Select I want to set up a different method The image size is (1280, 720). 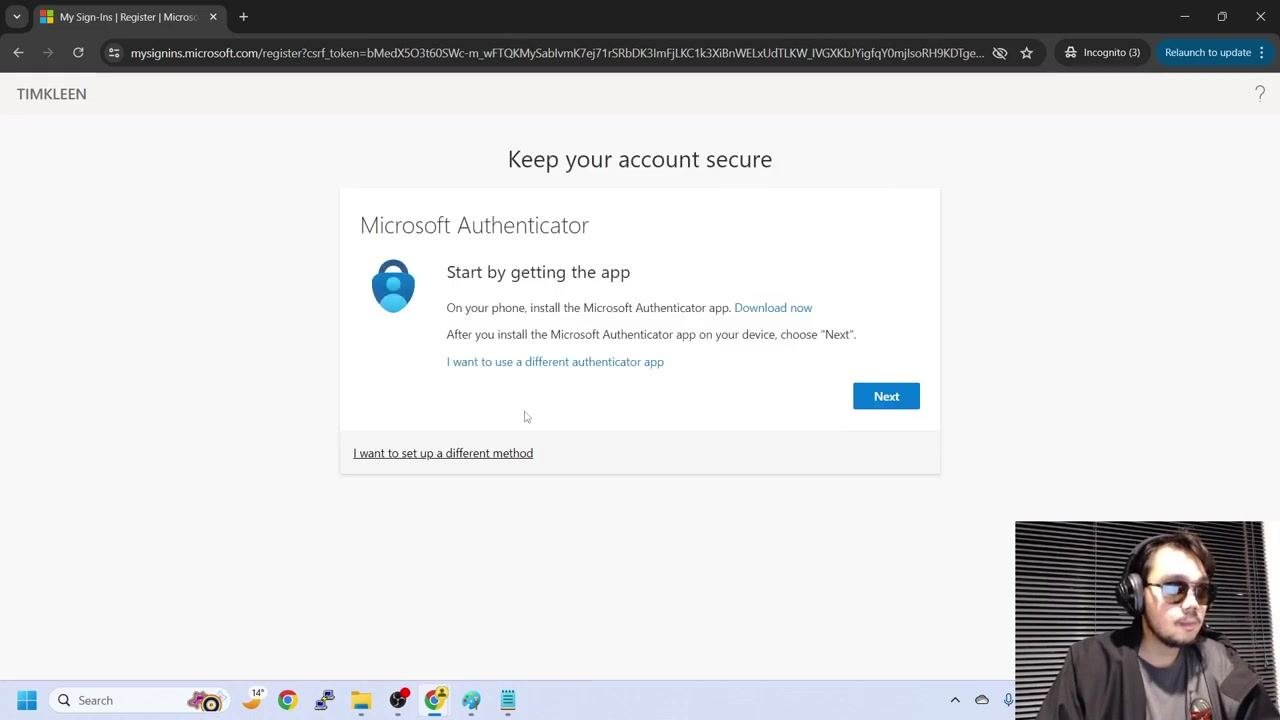pos(443,453)
